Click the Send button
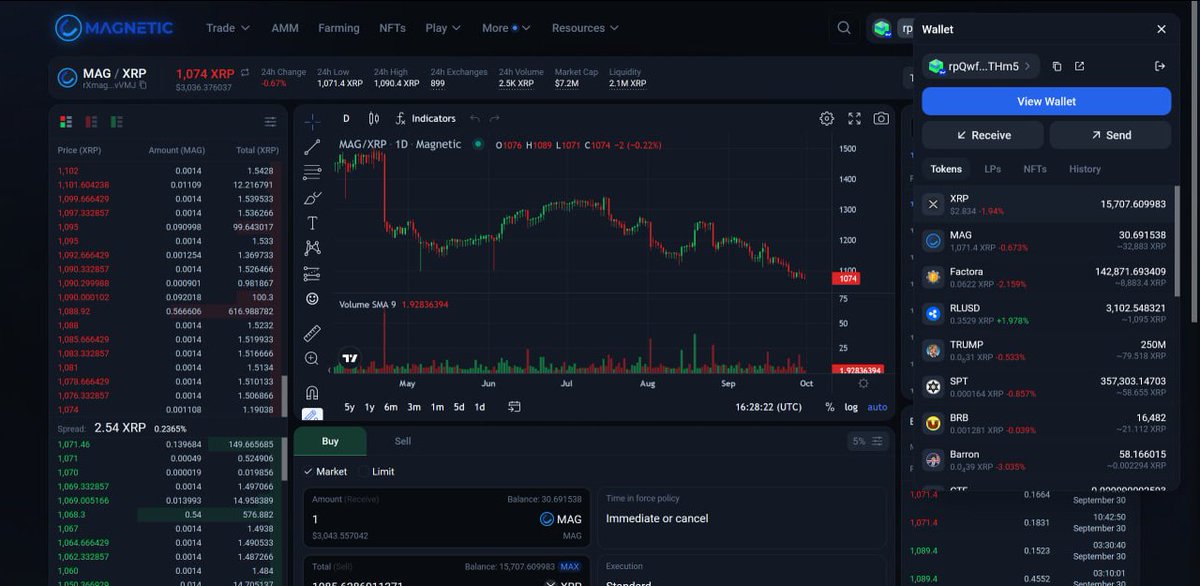This screenshot has width=1200, height=586. click(1110, 135)
